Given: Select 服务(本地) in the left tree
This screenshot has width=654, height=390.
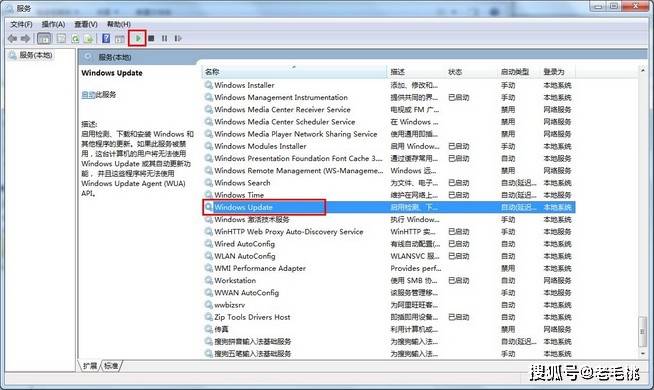Looking at the screenshot, I should click(35, 55).
